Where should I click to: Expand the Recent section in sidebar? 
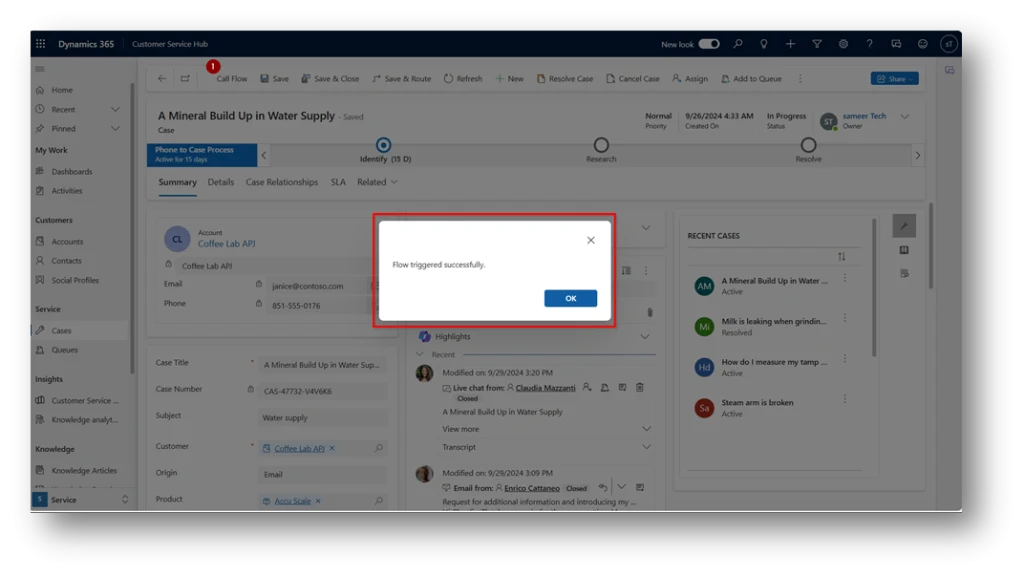tap(115, 109)
